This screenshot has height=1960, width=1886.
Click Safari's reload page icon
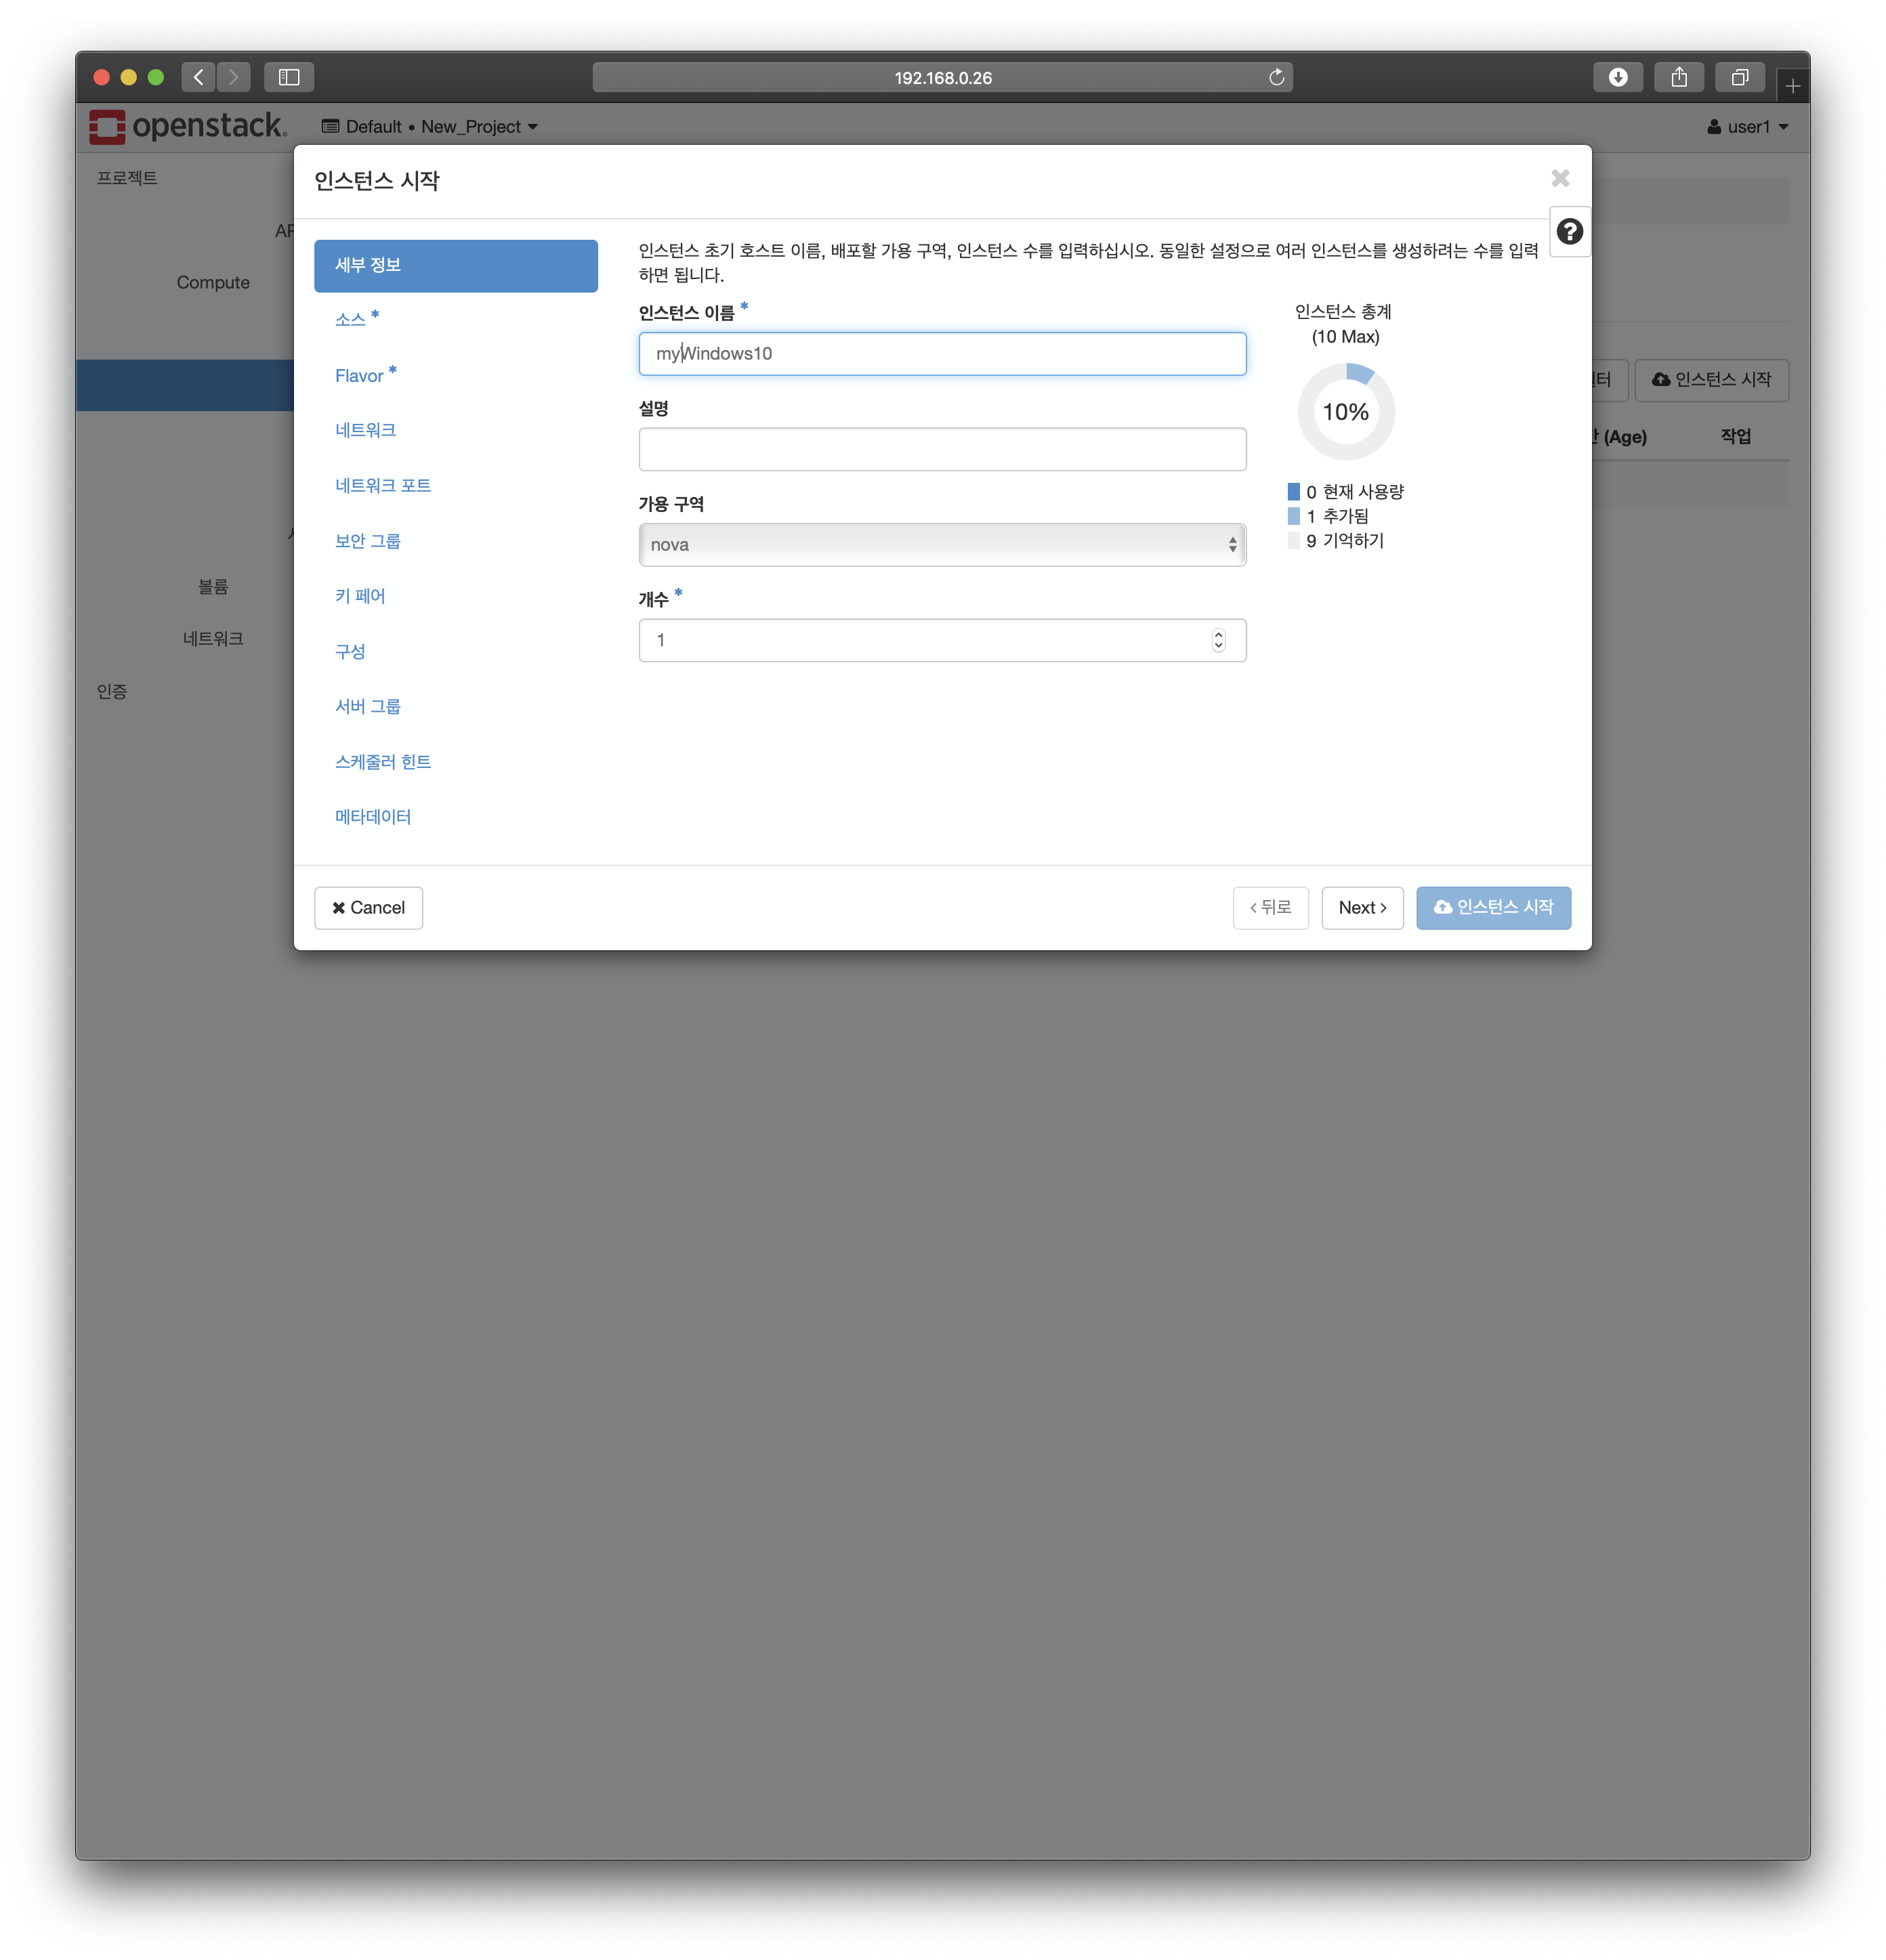(1276, 77)
